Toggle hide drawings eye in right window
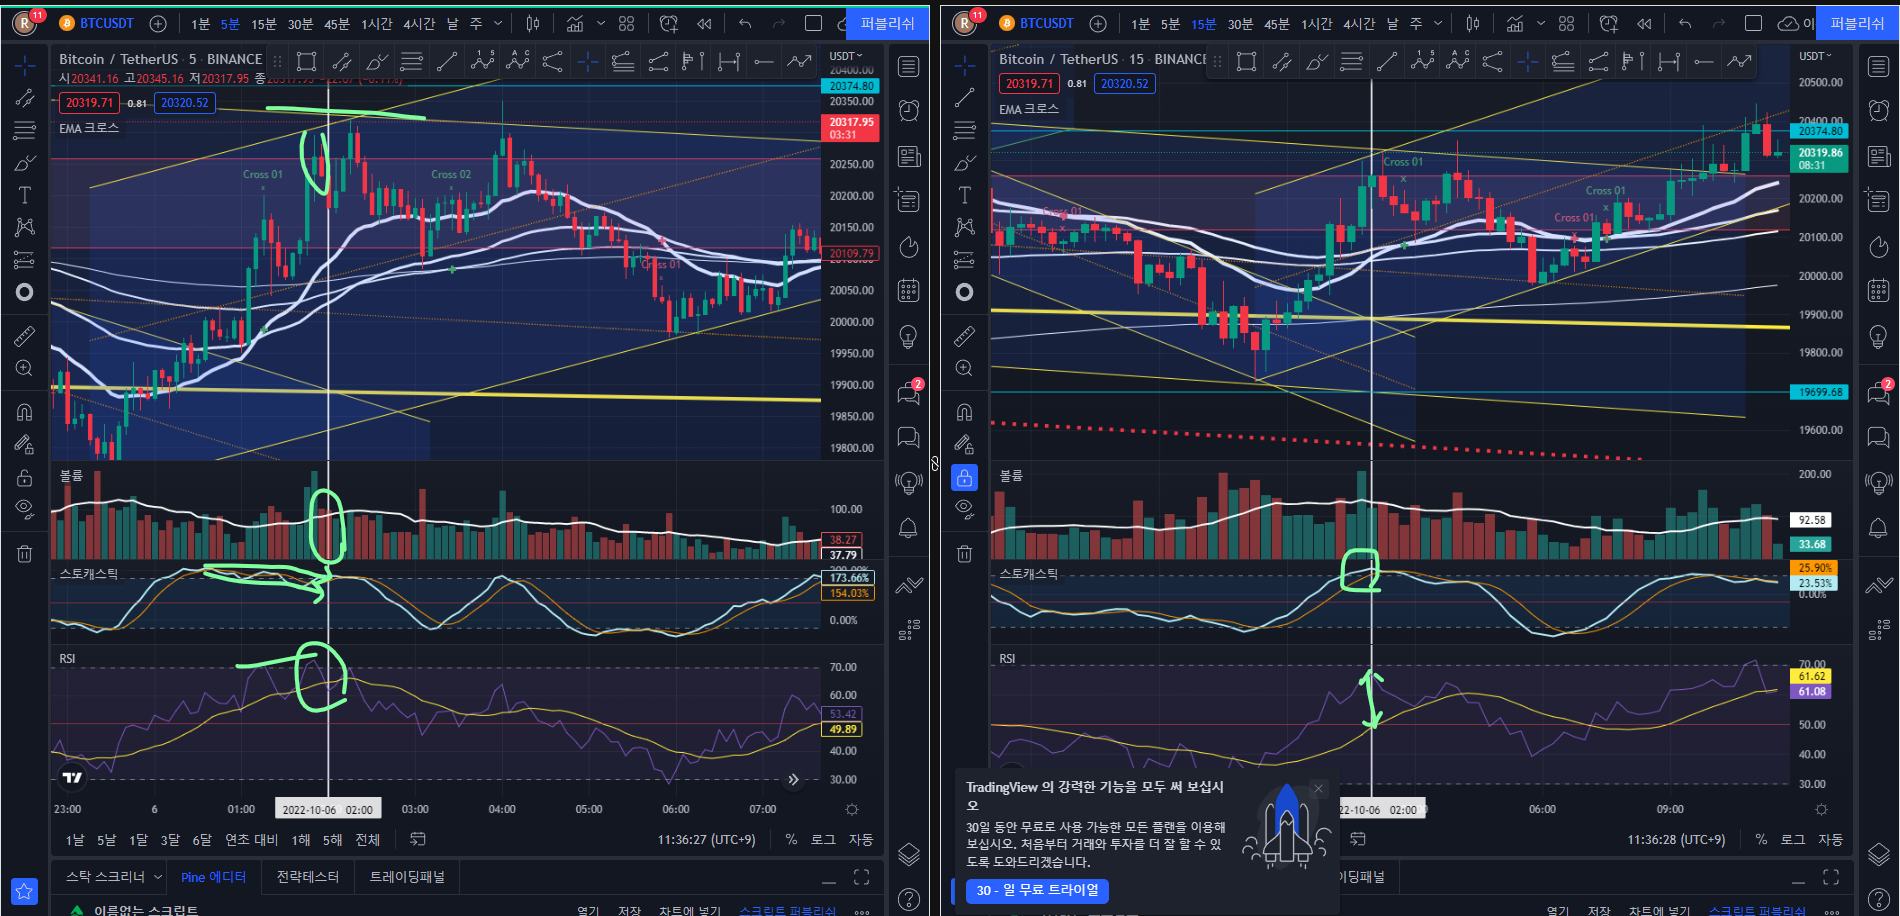The height and width of the screenshot is (916, 1900). coord(964,509)
